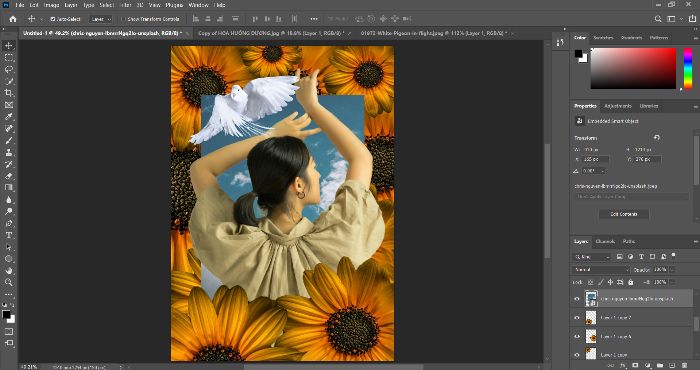700x370 pixels.
Task: Select the History Brush tool
Action: click(x=8, y=164)
